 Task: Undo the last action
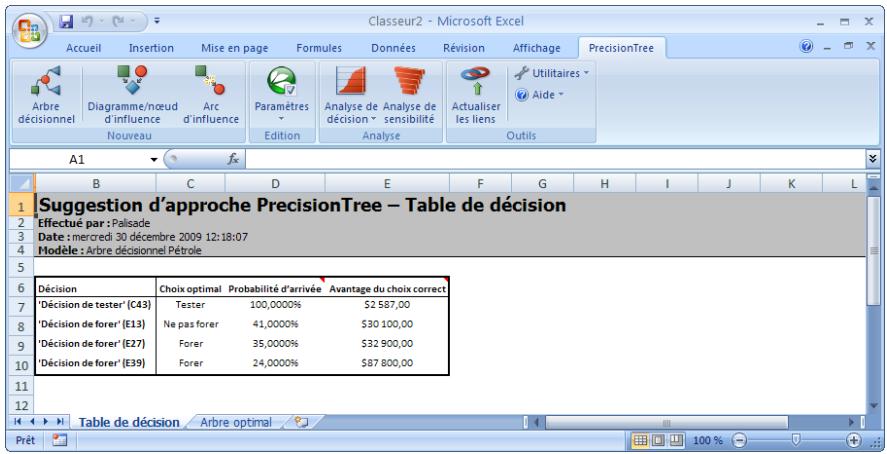click(x=89, y=21)
